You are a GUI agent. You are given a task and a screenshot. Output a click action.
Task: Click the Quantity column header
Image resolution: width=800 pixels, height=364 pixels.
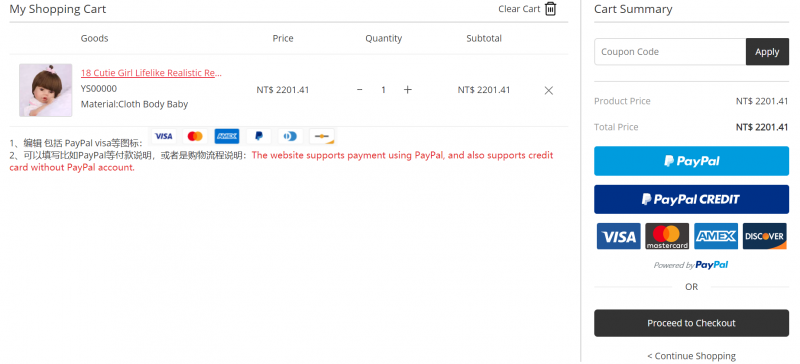(x=383, y=38)
